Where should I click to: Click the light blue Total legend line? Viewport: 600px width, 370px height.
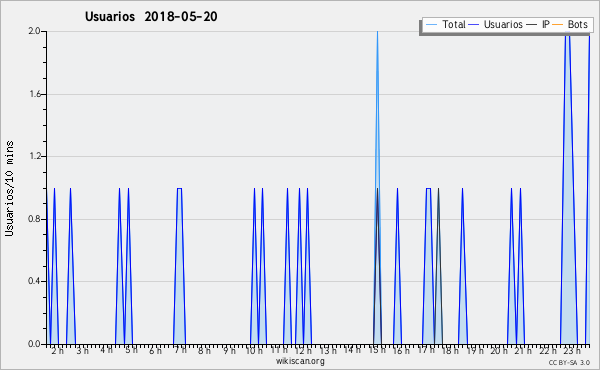point(431,25)
